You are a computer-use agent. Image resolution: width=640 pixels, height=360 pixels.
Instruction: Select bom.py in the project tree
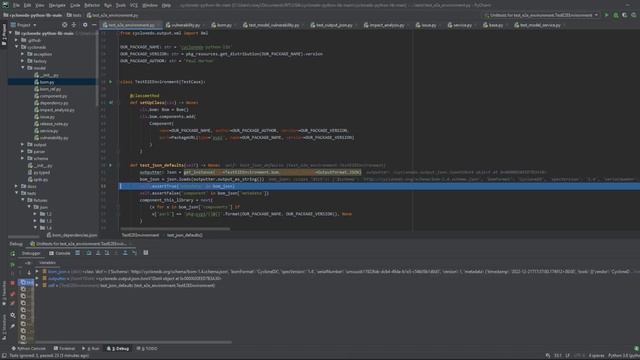(x=52, y=82)
